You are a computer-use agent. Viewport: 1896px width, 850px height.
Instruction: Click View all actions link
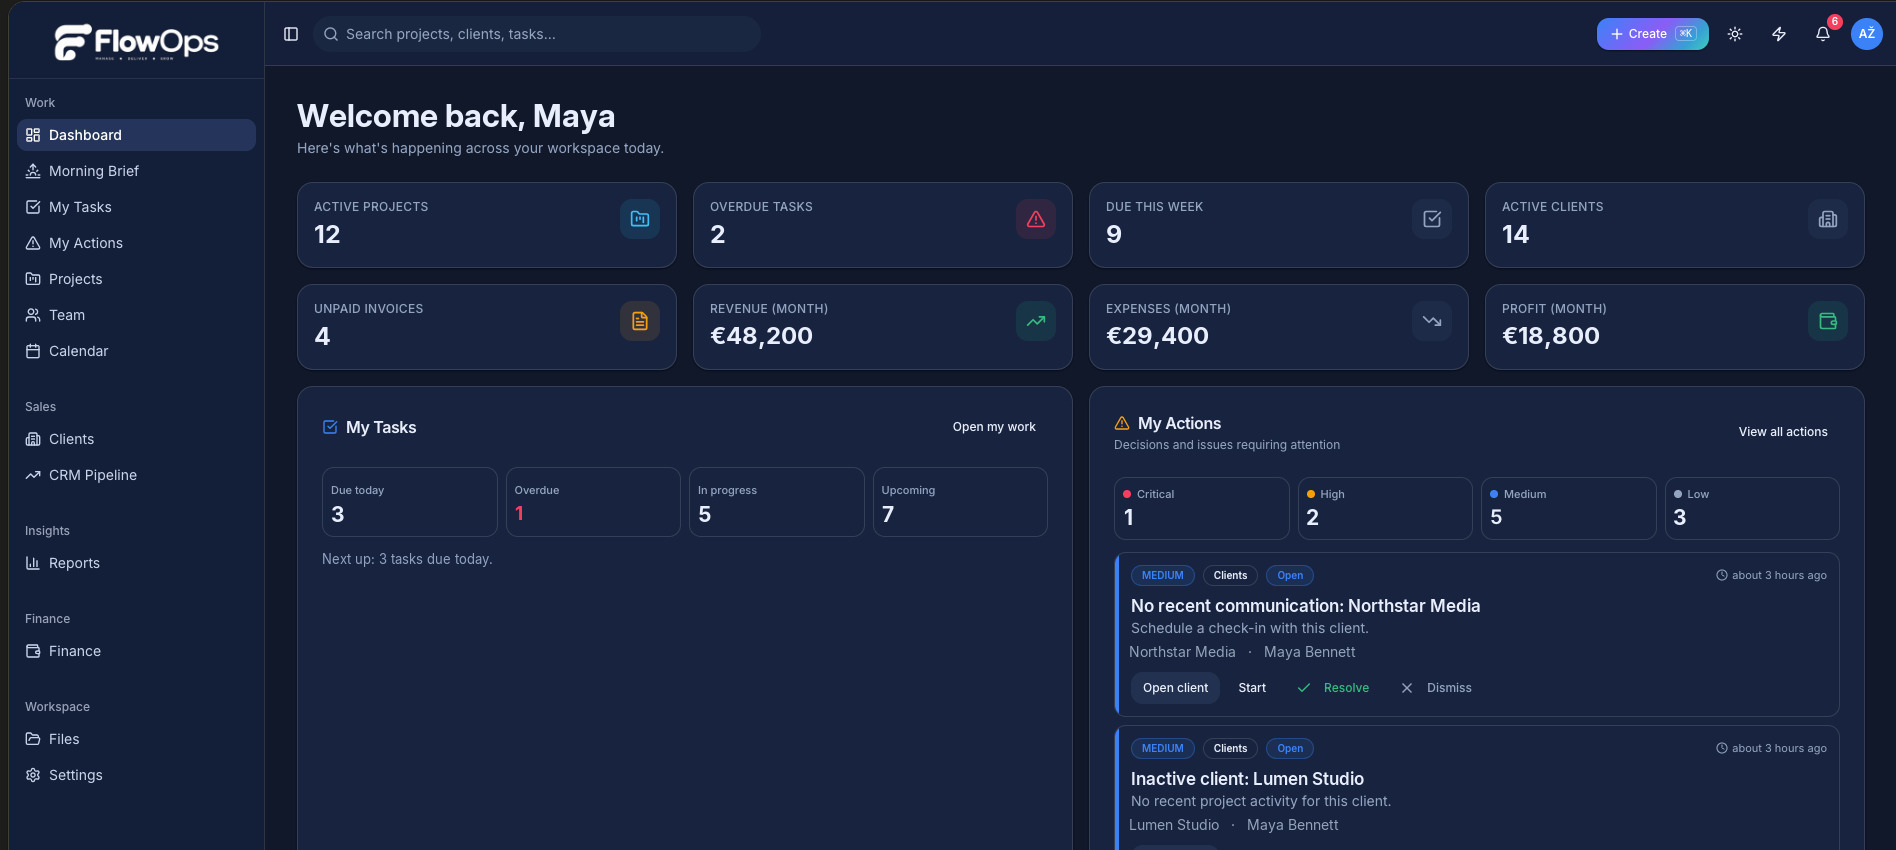point(1783,432)
